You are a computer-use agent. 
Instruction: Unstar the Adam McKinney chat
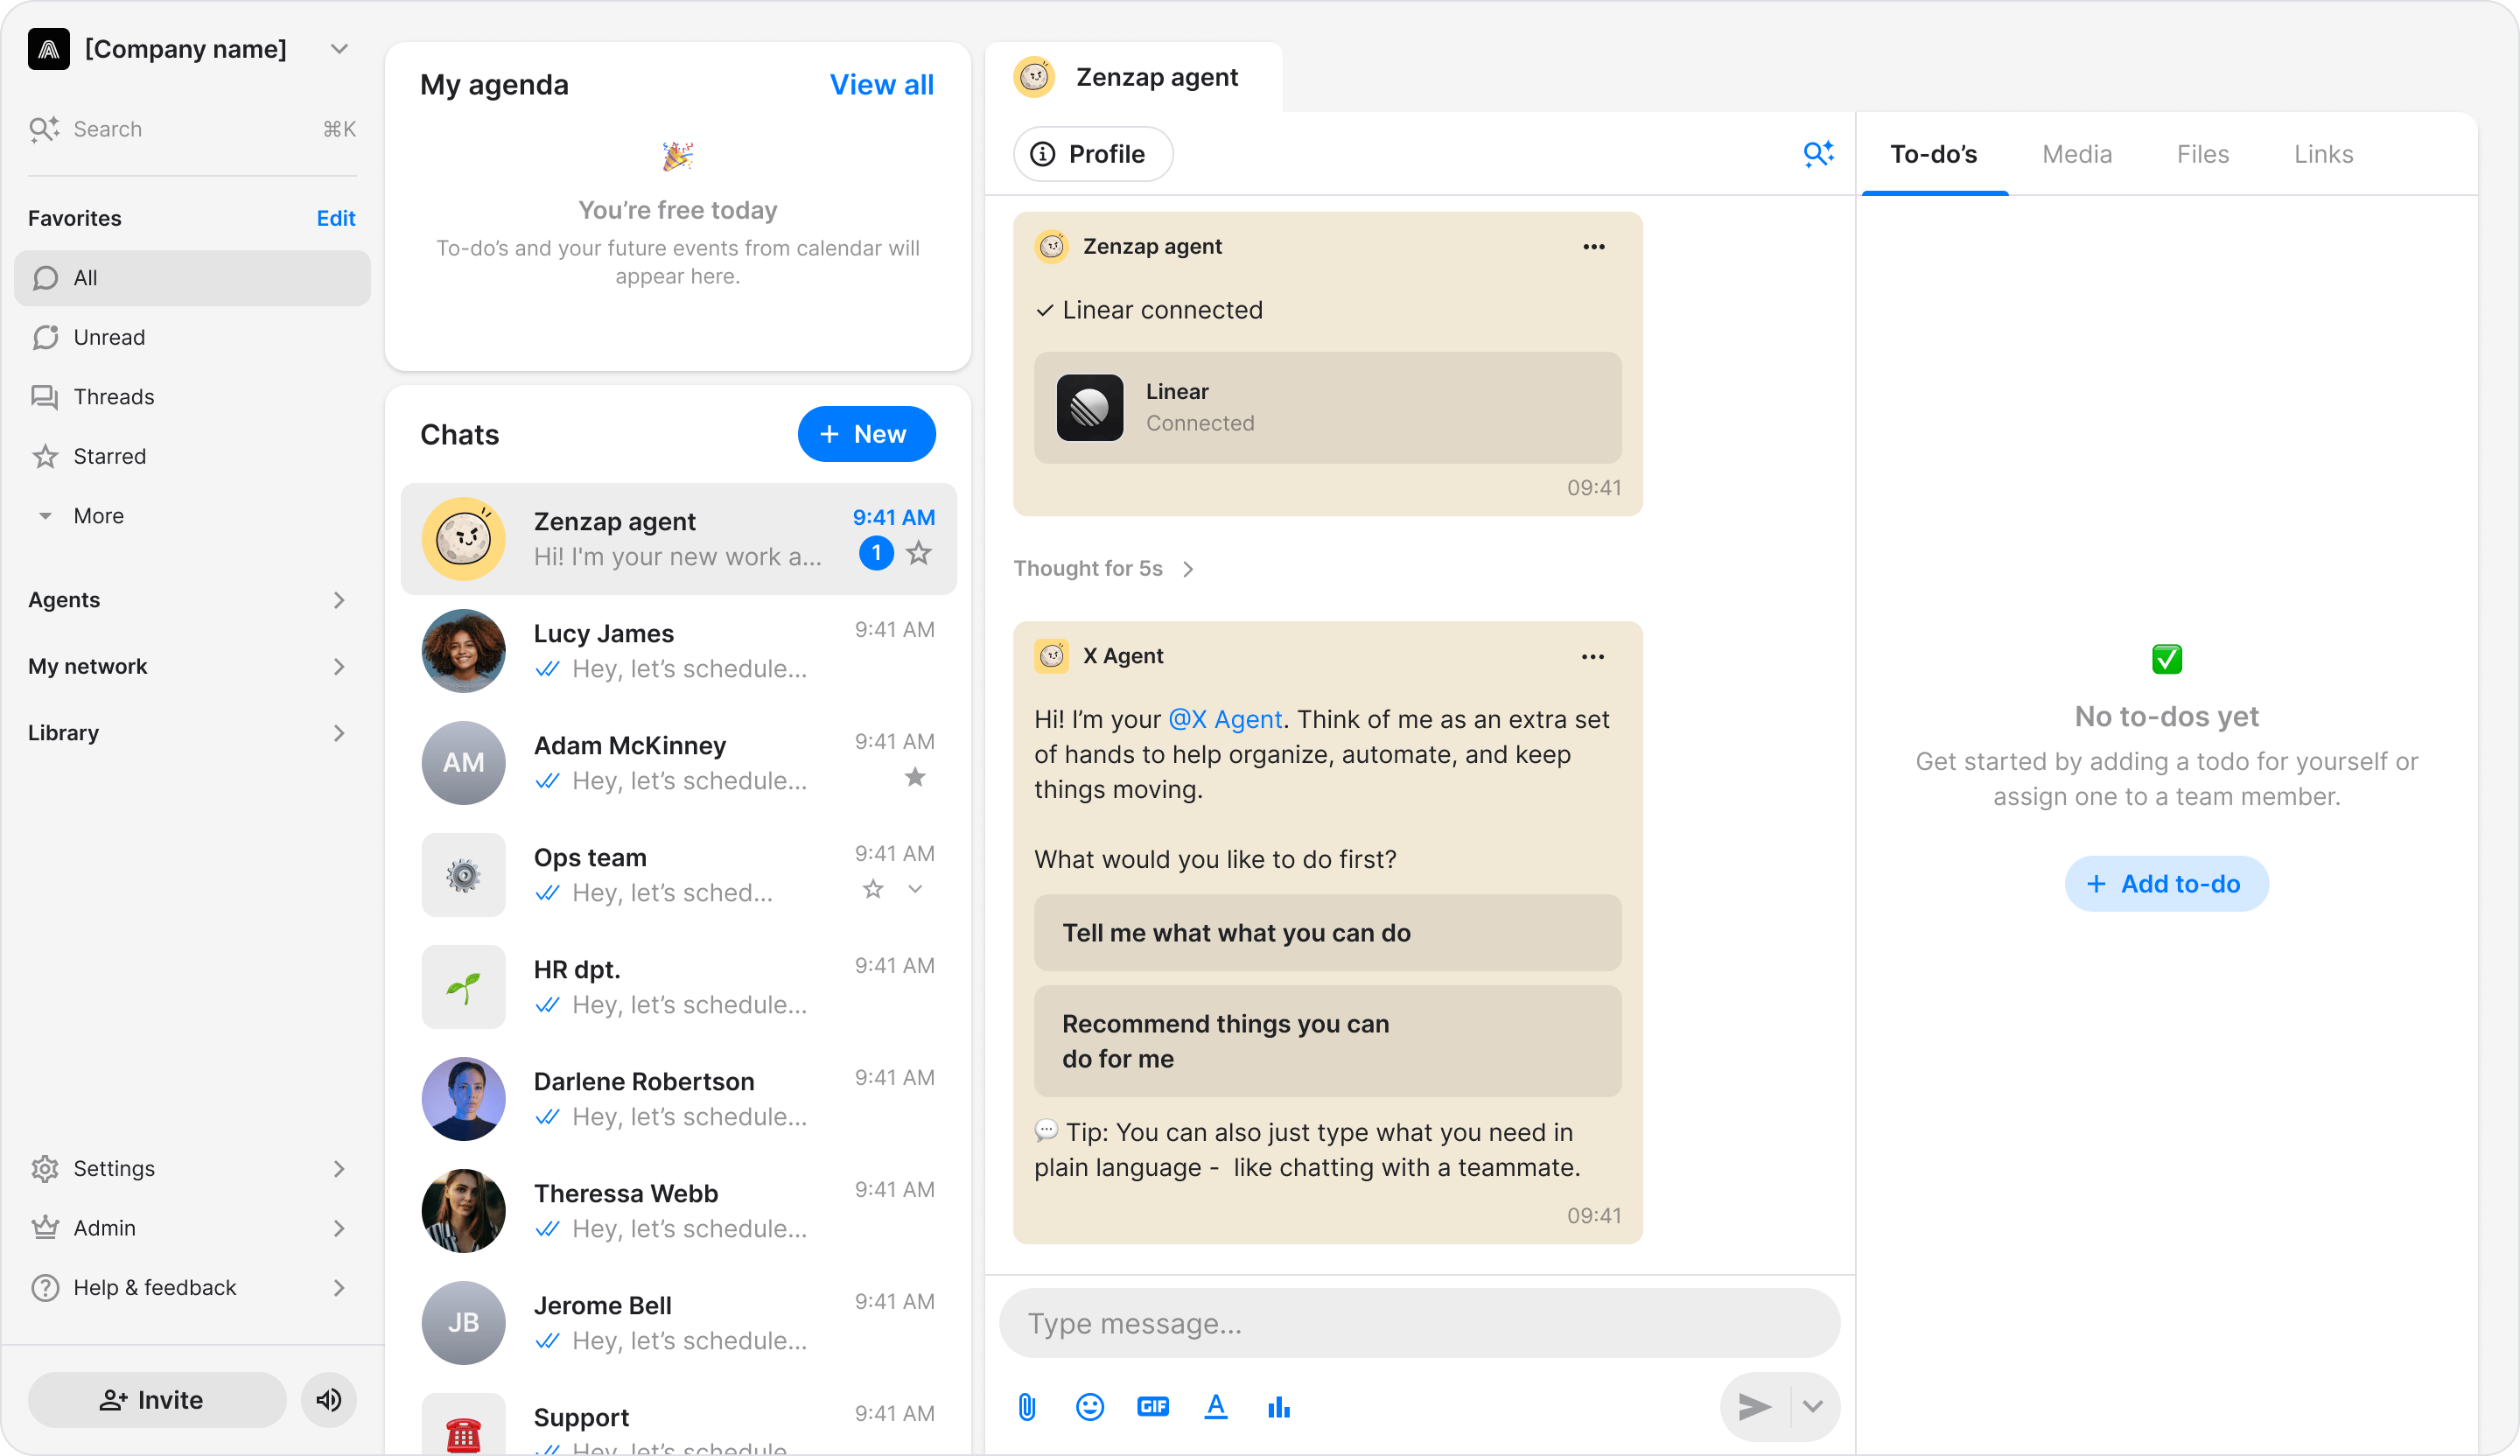[x=915, y=777]
